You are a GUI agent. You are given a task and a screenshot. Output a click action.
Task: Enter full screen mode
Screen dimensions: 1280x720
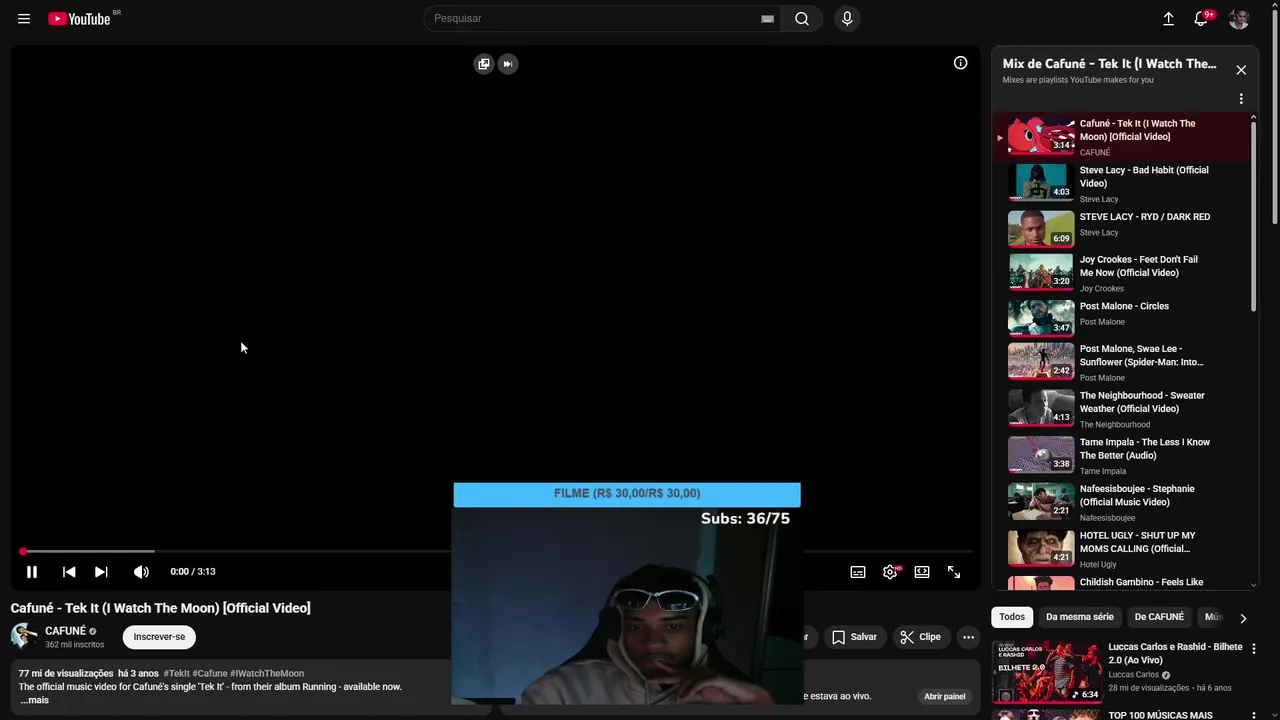point(954,572)
